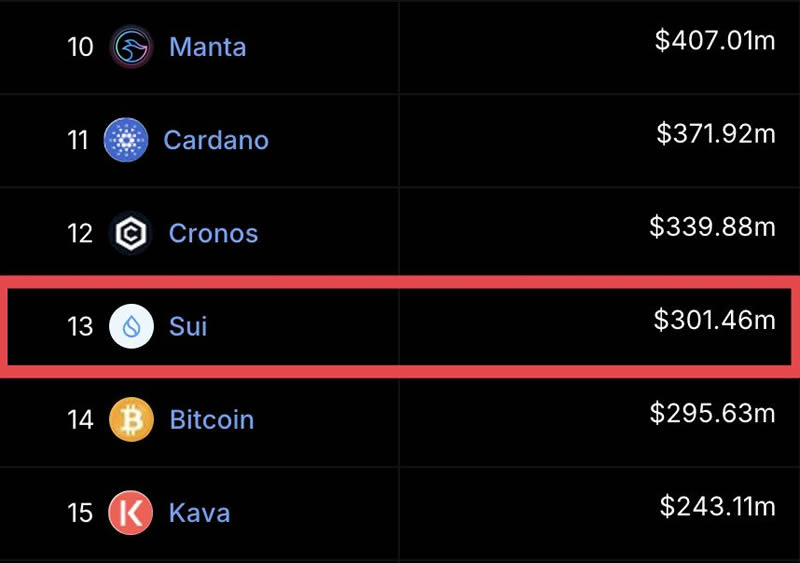Select the $339.88m value for Cronos
Screen dimensions: 800x563
(712, 227)
